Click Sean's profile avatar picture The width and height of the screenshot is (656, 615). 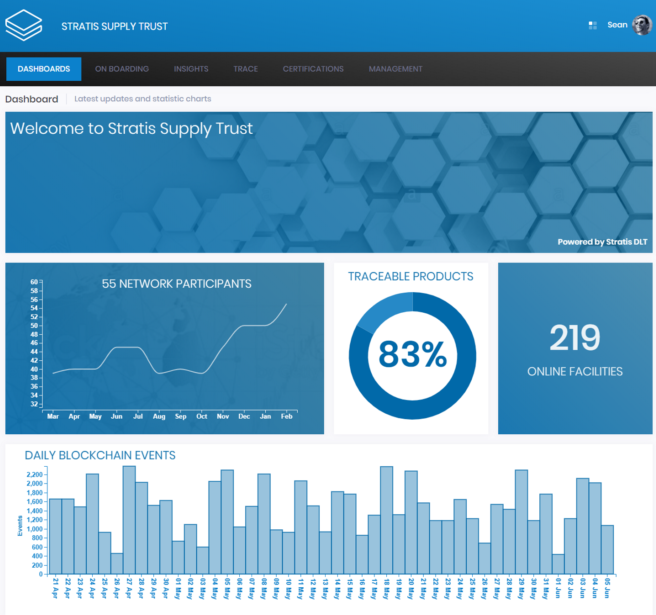(x=641, y=25)
